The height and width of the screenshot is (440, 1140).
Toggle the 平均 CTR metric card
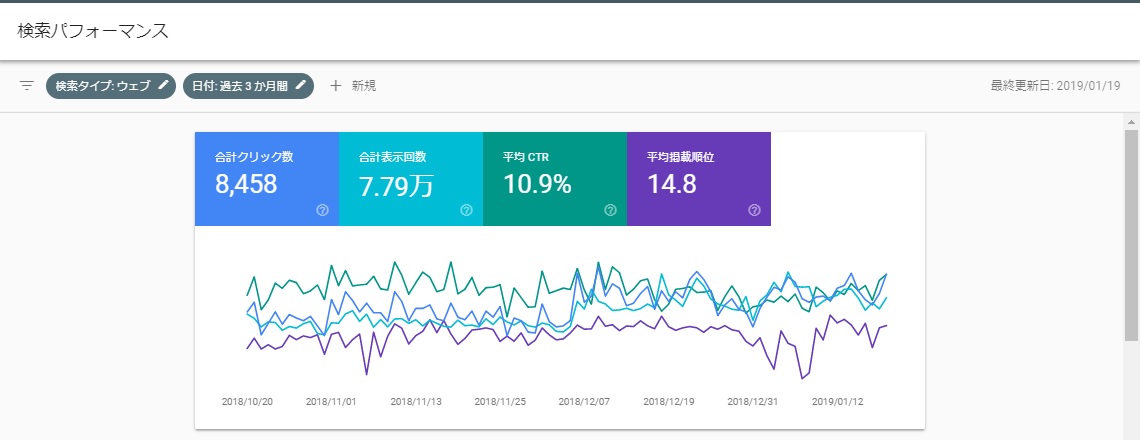pyautogui.click(x=555, y=179)
